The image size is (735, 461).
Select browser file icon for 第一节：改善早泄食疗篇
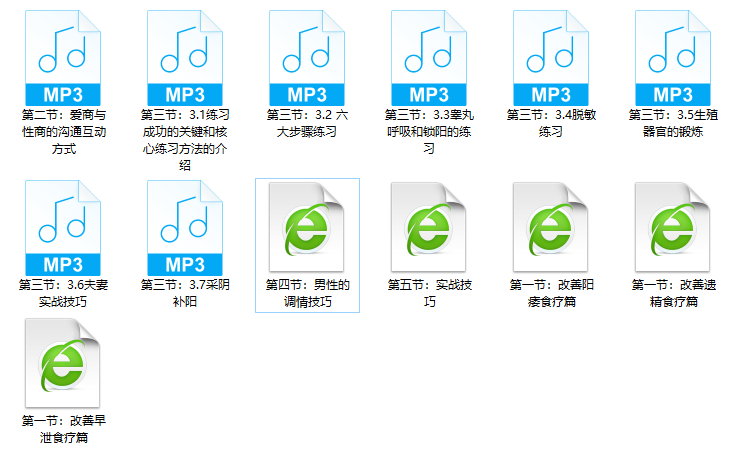63,363
